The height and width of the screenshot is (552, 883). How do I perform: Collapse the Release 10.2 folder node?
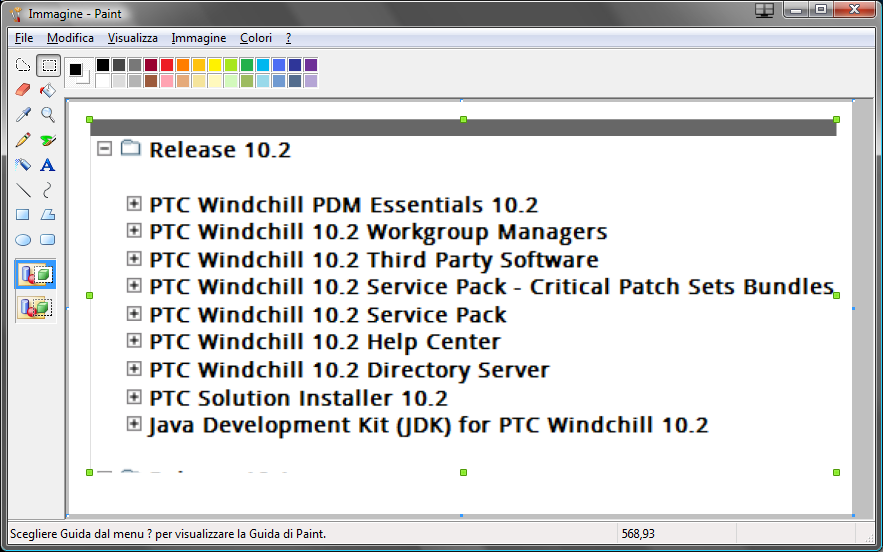click(104, 149)
